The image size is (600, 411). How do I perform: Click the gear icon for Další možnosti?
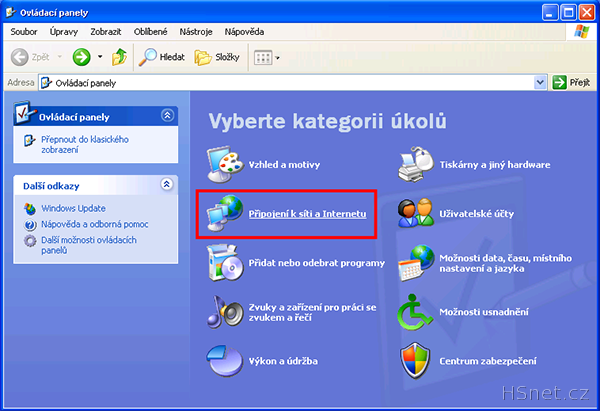tap(30, 241)
